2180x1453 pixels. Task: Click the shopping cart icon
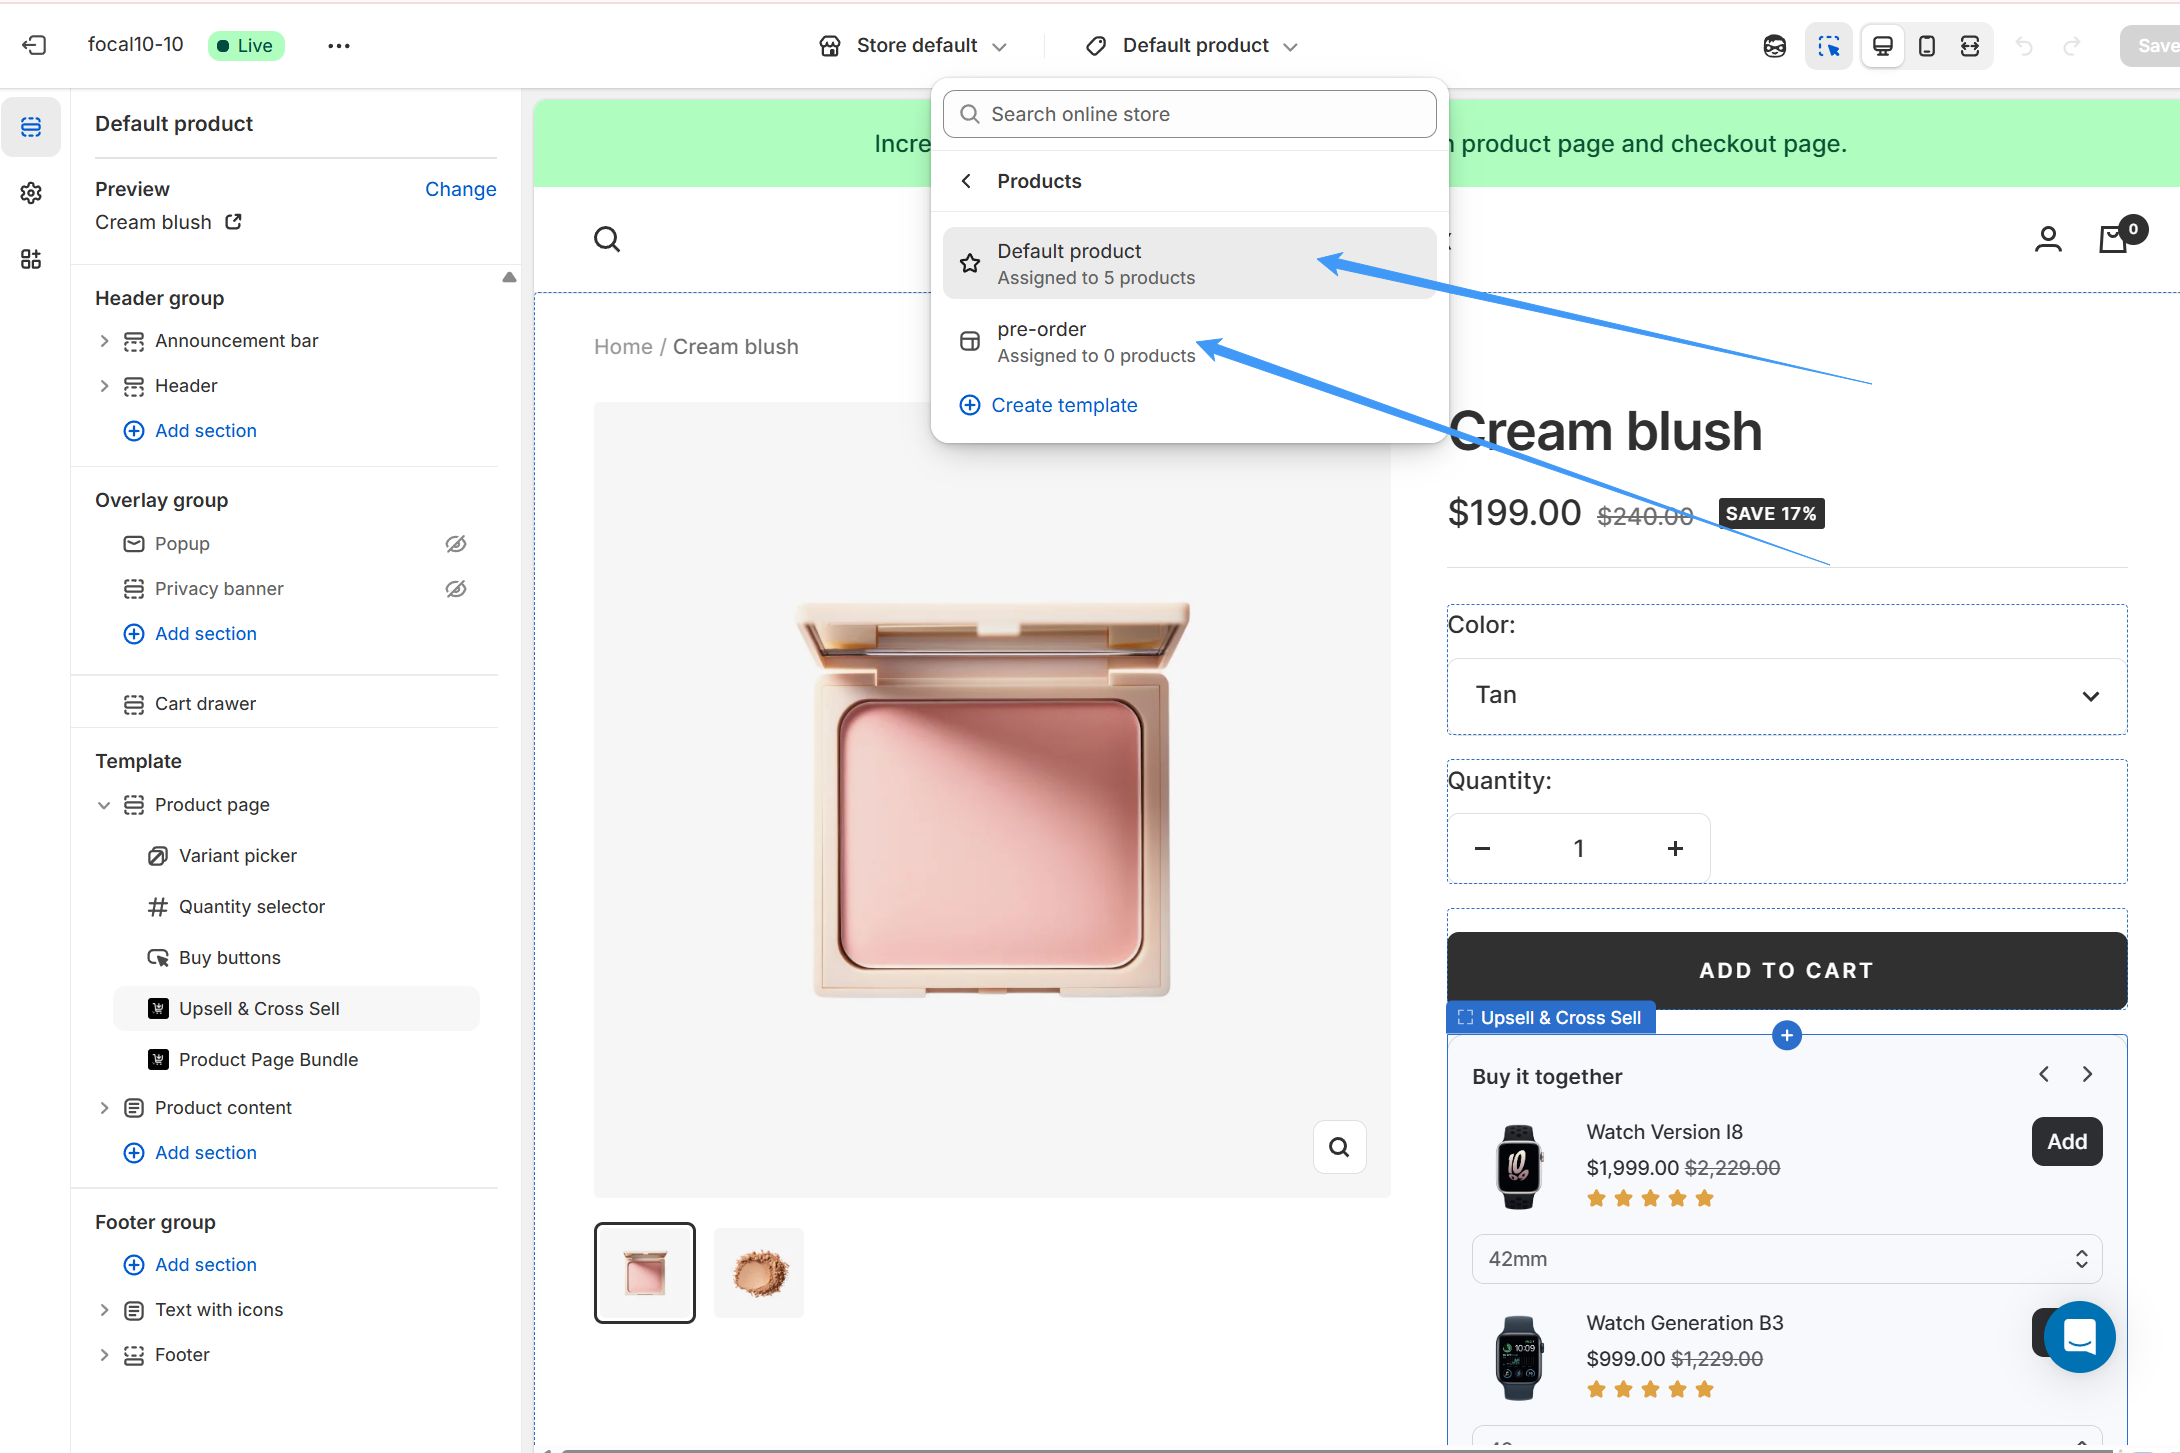tap(2113, 239)
